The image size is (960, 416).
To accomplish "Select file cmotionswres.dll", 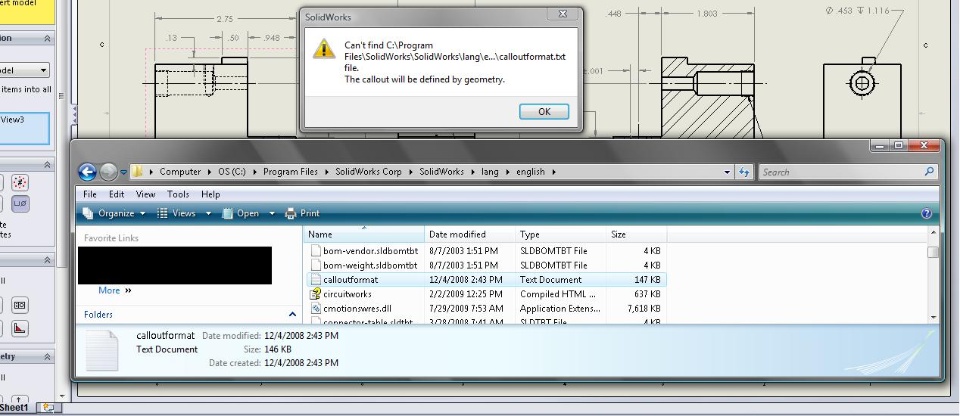I will tap(360, 309).
